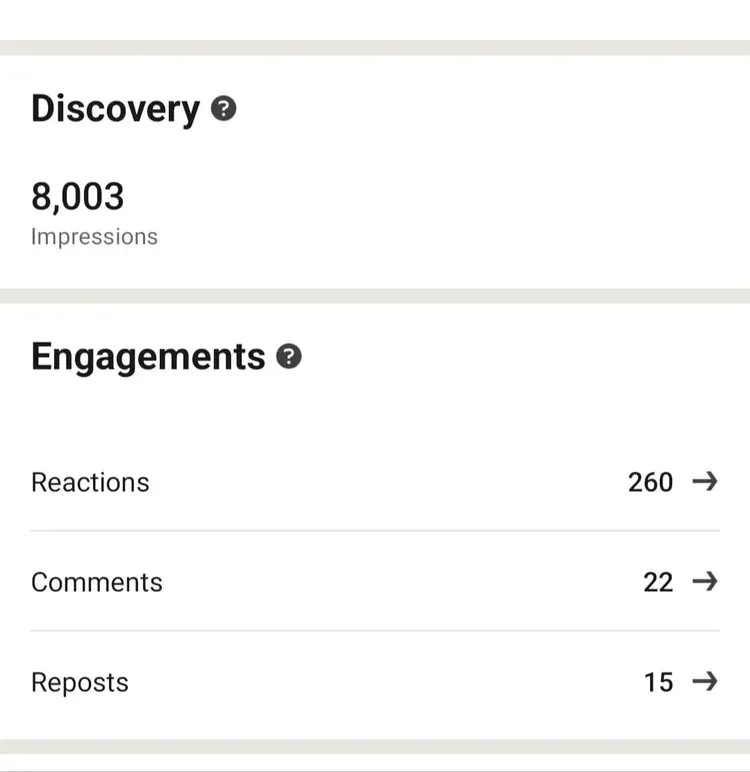Tap the Engagements help question-mark icon

[289, 357]
